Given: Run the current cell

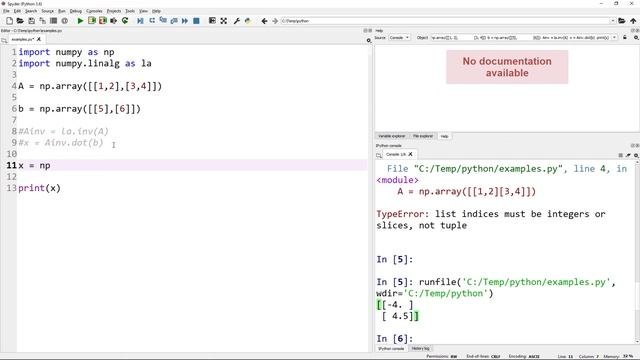Looking at the screenshot, I should (92, 20).
